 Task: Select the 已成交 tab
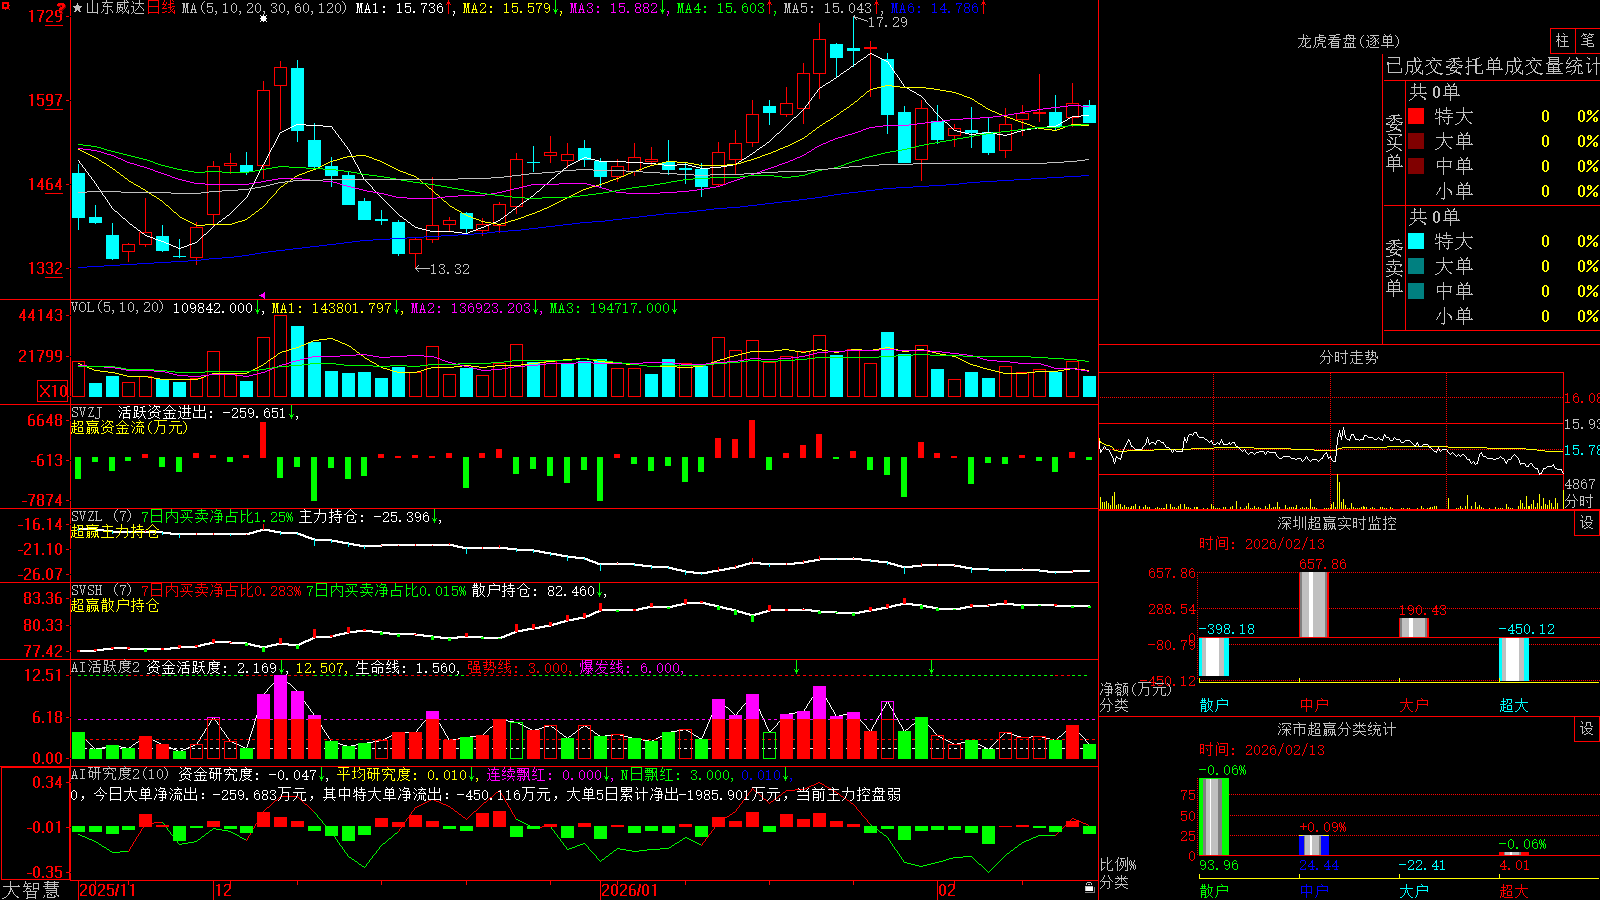tap(1415, 66)
